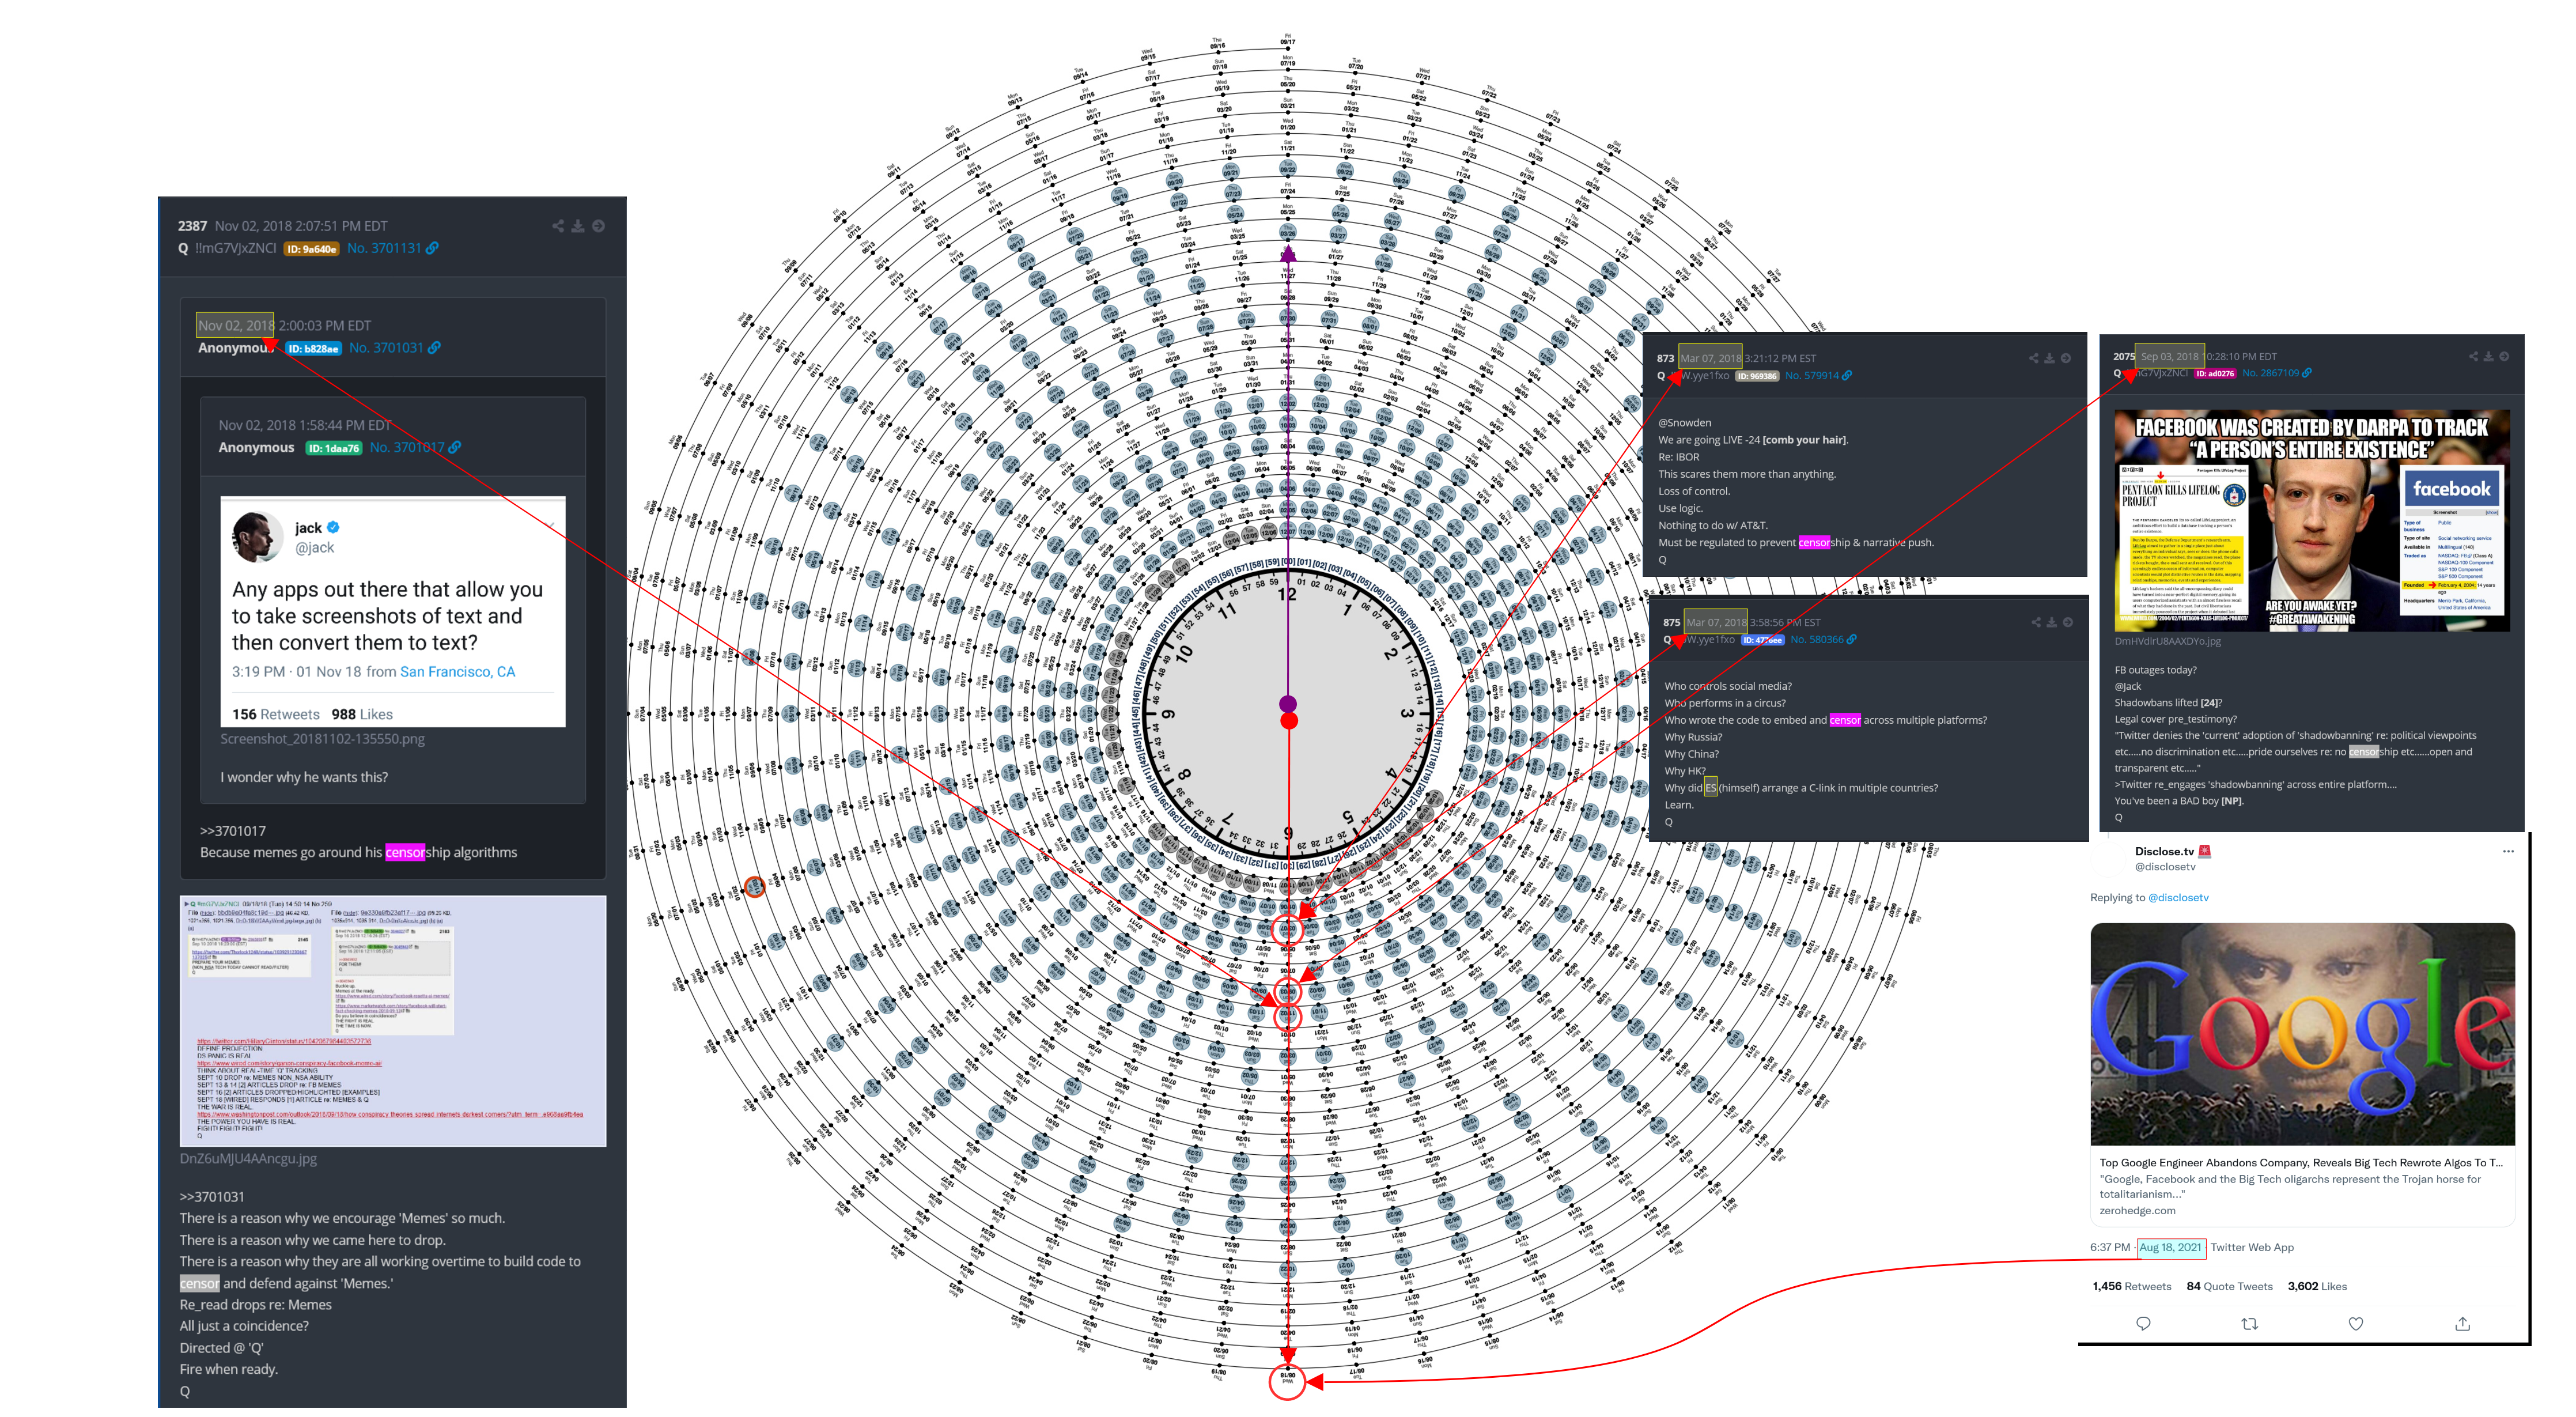Click the 3,602 Likes count
The image size is (2576, 1417).
[x=2316, y=1286]
